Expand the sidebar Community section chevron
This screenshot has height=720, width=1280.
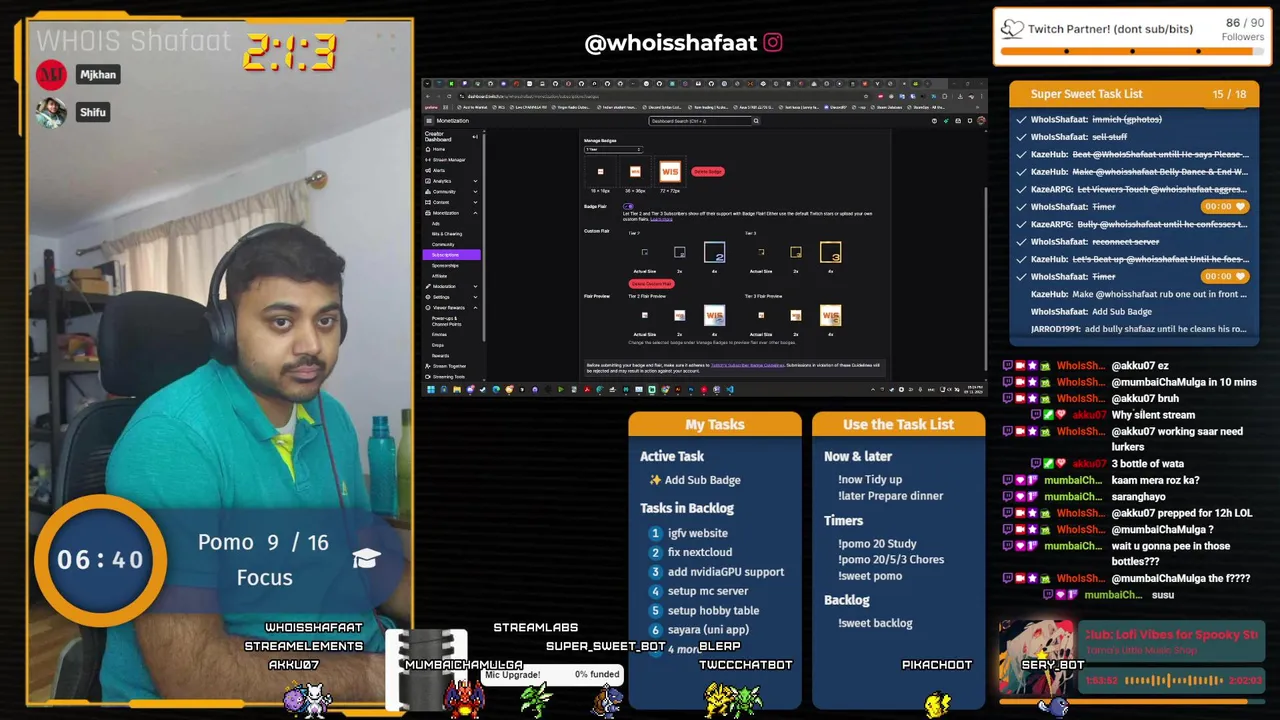(x=475, y=192)
